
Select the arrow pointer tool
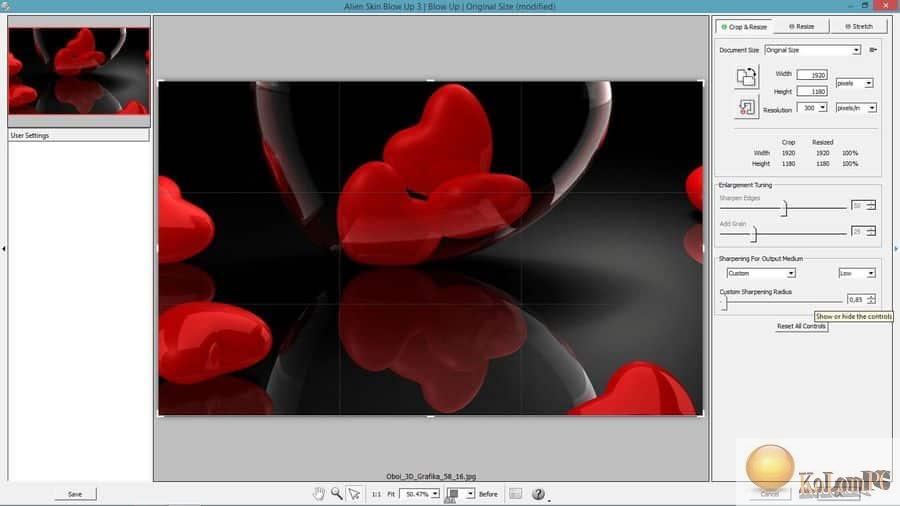tap(355, 493)
